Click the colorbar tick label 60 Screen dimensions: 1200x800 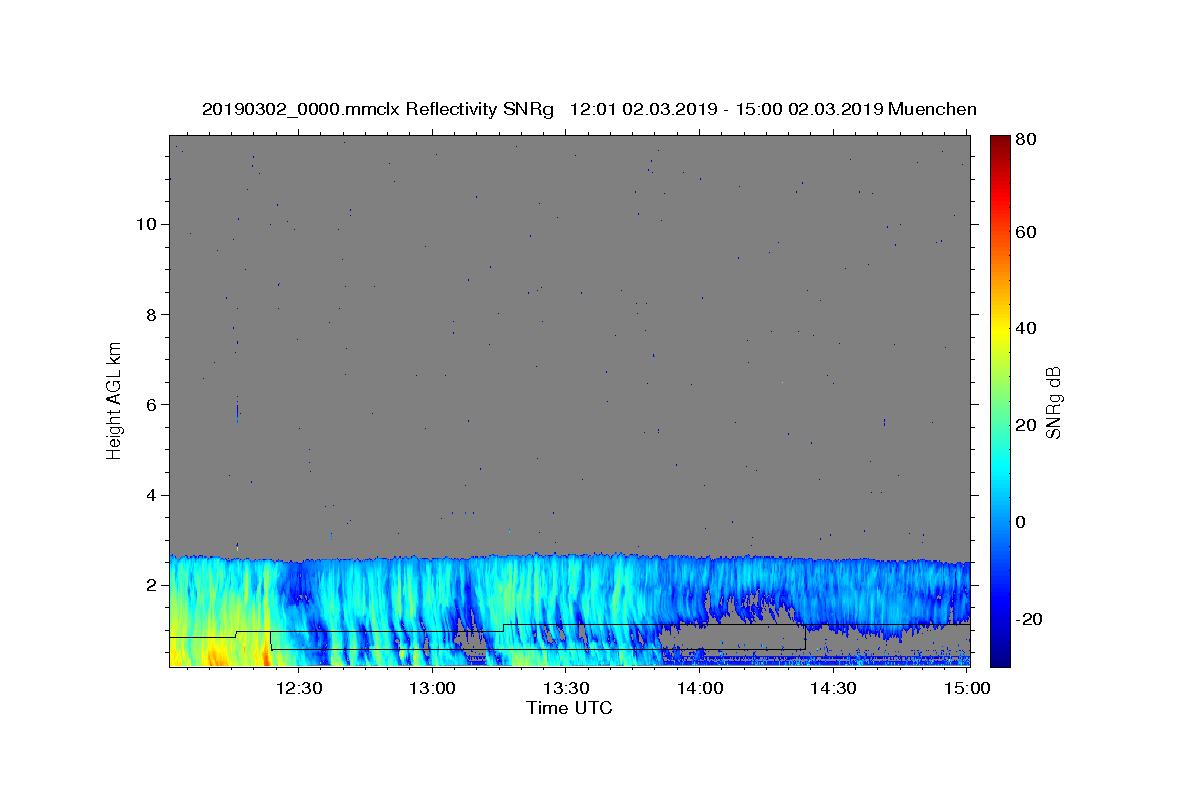(x=1027, y=232)
